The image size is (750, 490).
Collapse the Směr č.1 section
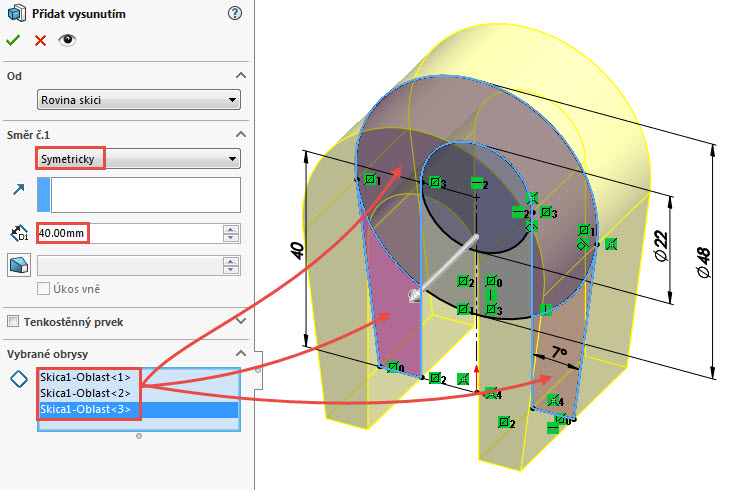[241, 134]
